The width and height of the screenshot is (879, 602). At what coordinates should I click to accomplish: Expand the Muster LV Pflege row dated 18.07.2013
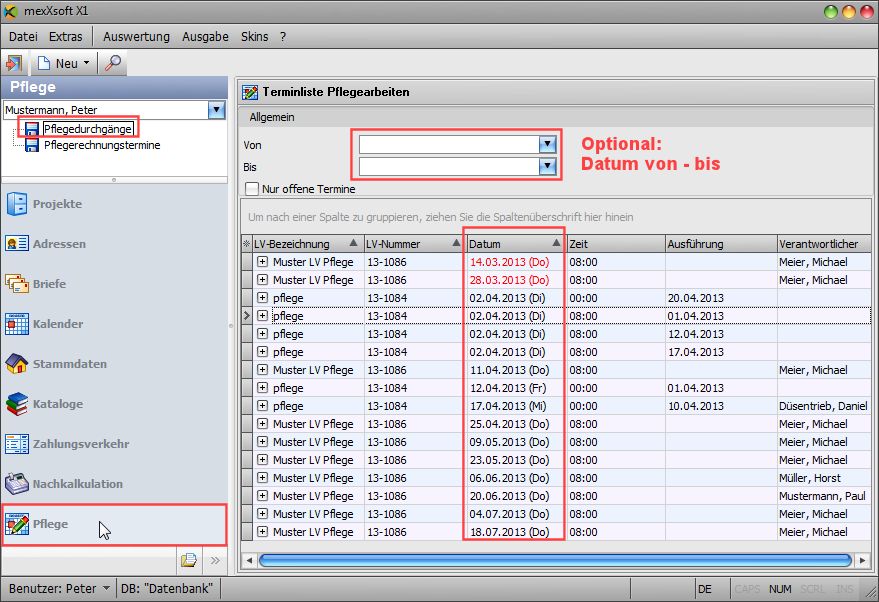click(262, 531)
